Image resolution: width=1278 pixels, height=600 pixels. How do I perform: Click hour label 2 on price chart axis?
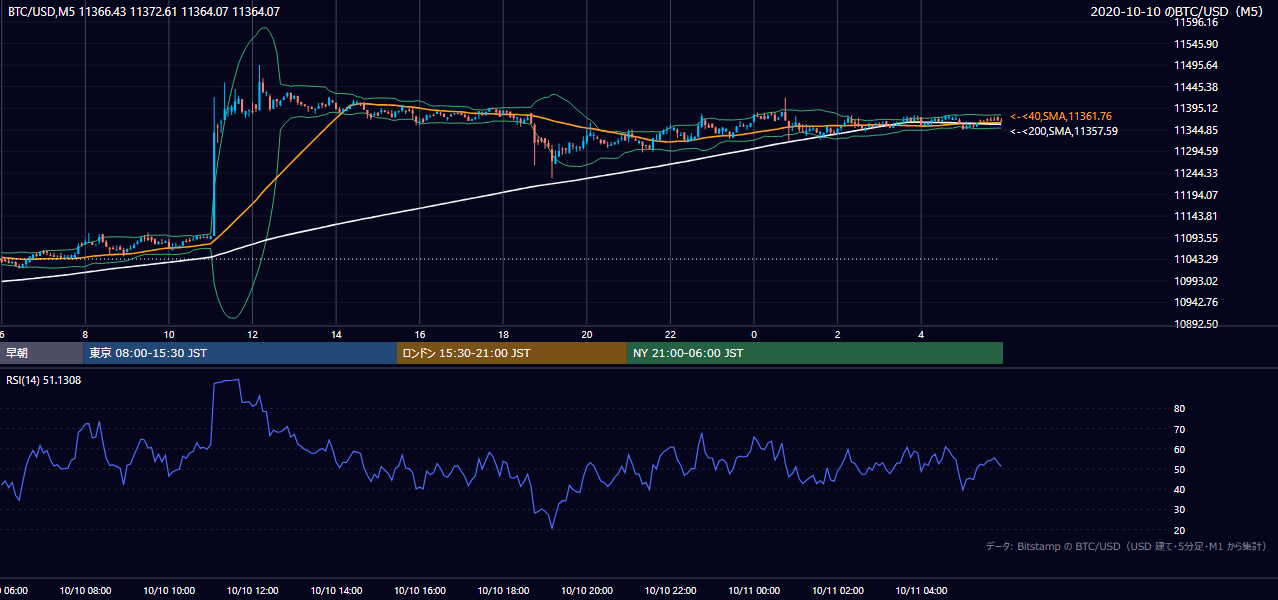pos(837,334)
